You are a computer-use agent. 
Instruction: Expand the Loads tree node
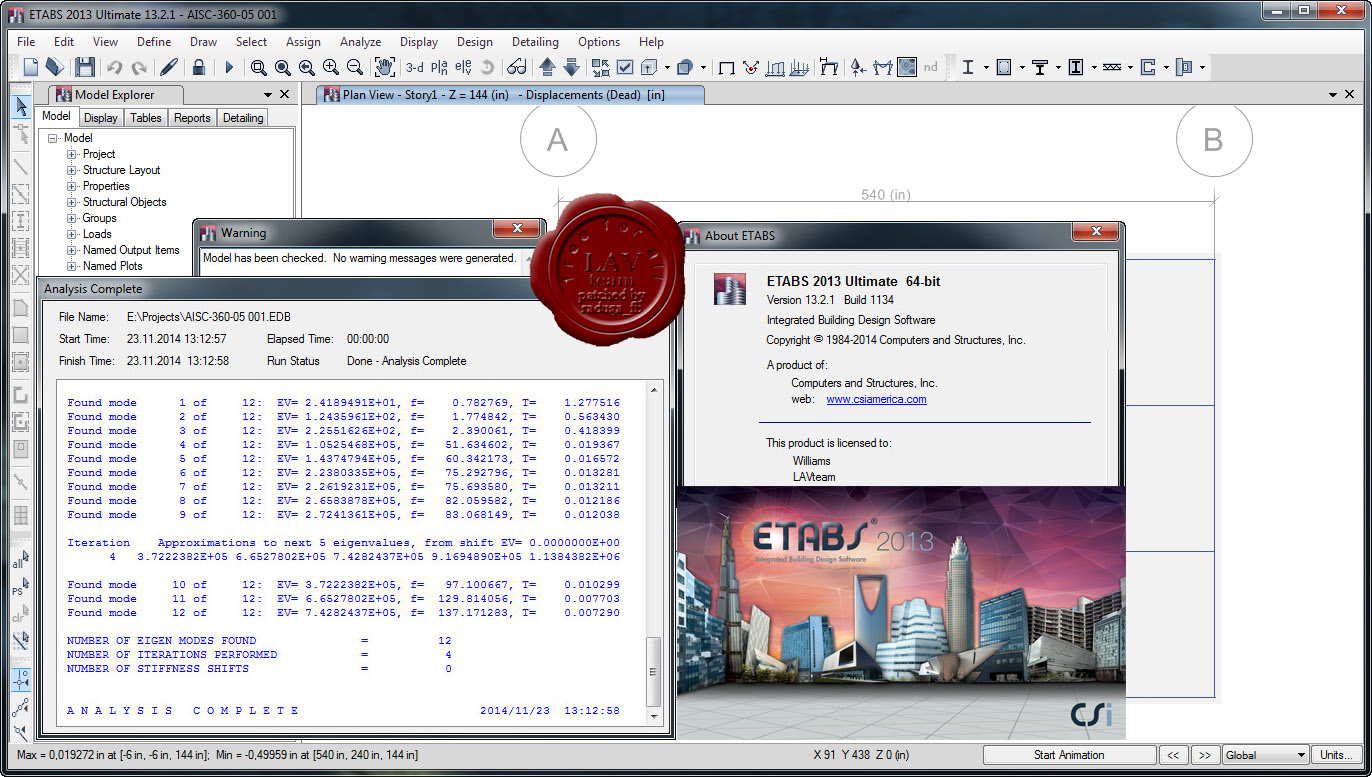72,234
